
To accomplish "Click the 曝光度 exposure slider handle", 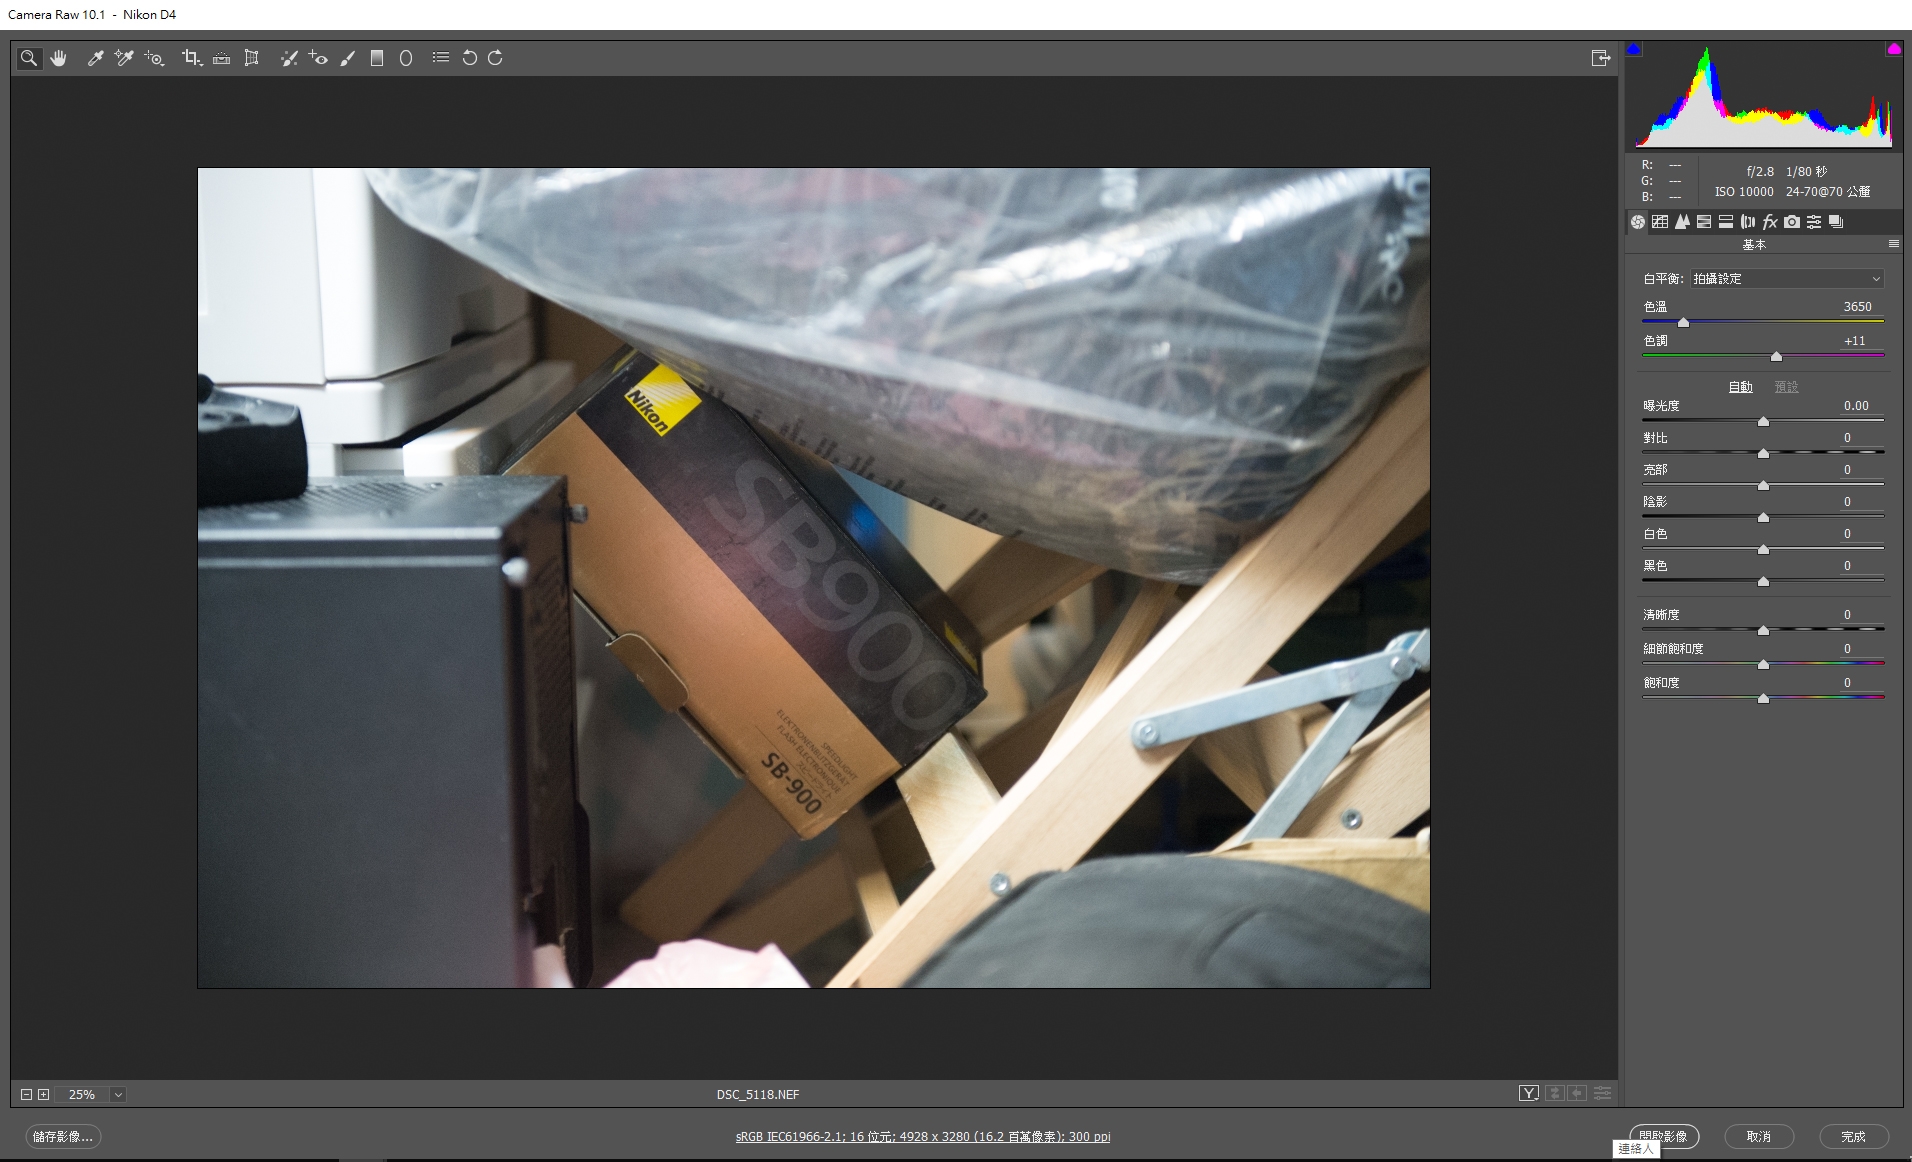I will tap(1763, 421).
